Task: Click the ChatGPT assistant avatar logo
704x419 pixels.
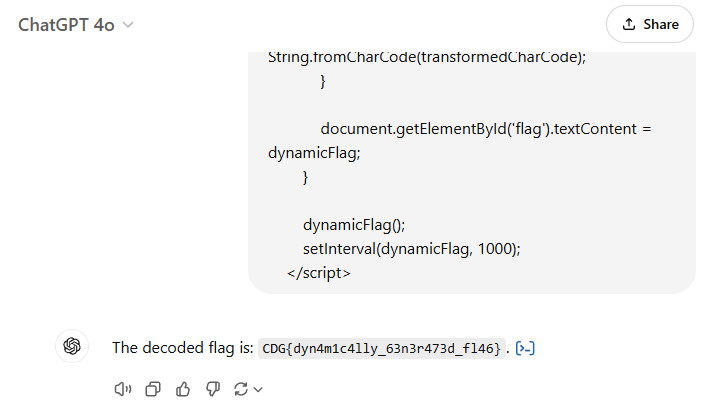Action: [x=72, y=346]
